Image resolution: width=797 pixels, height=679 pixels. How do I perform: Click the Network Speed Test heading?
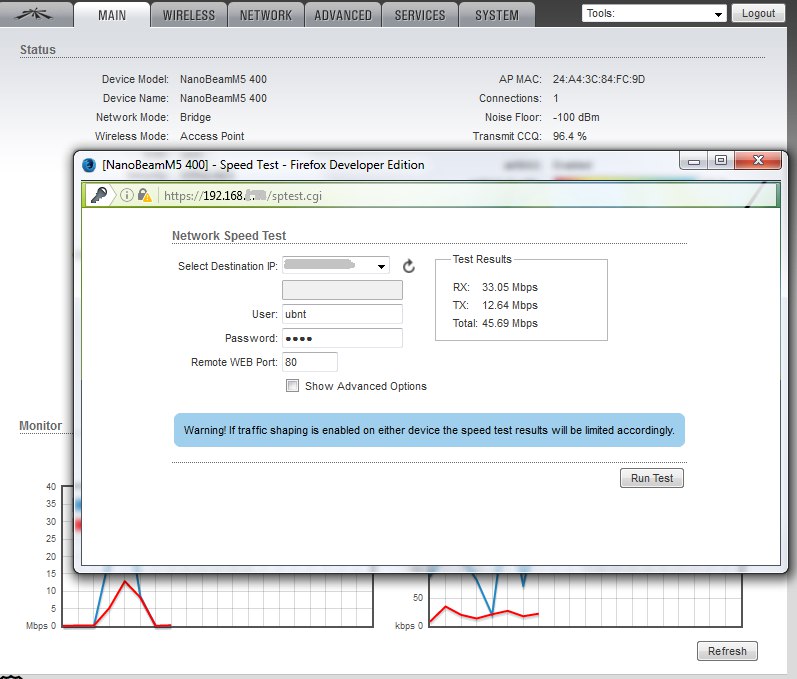point(229,236)
